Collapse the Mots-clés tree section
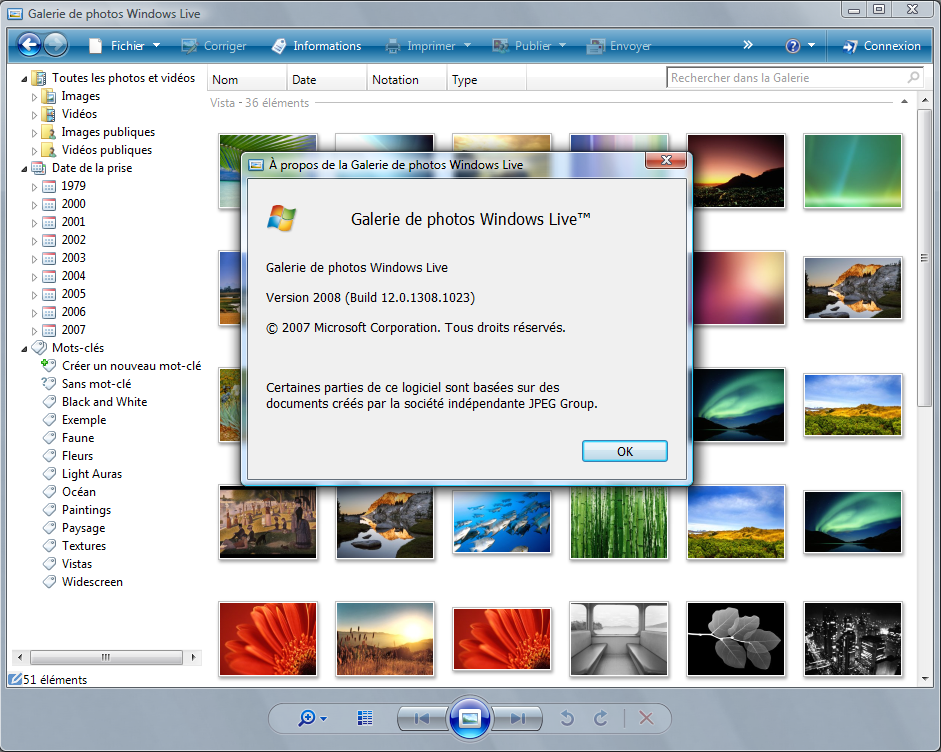Image resolution: width=941 pixels, height=752 pixels. [24, 348]
